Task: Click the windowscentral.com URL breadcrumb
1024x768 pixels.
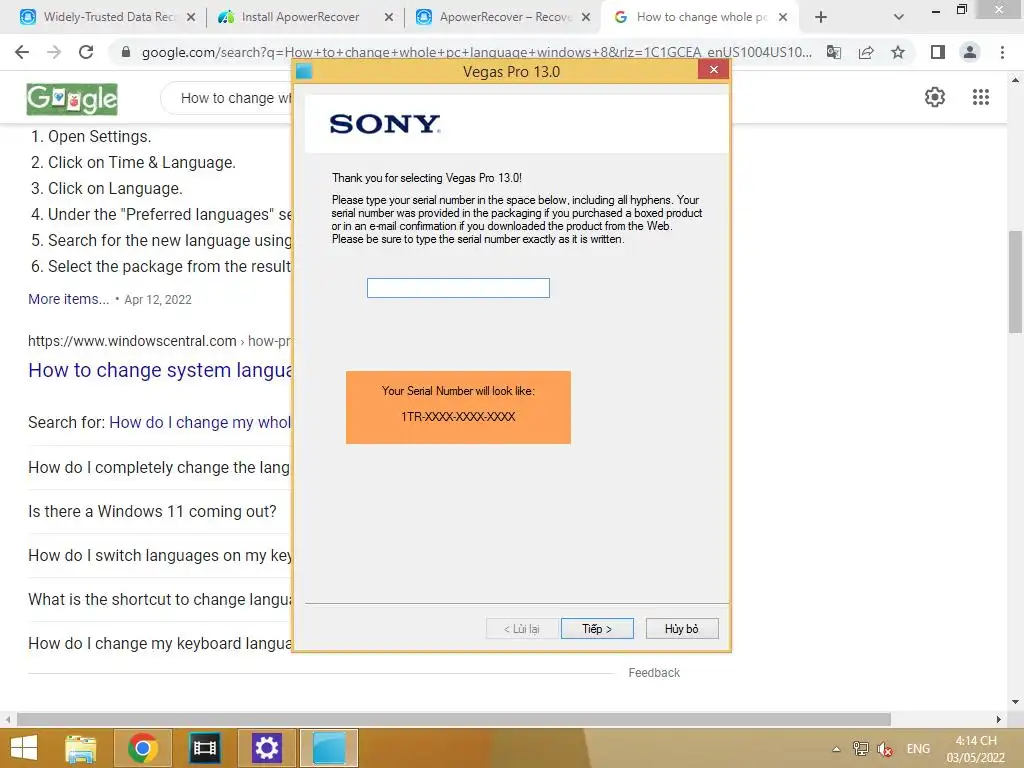Action: [x=159, y=341]
